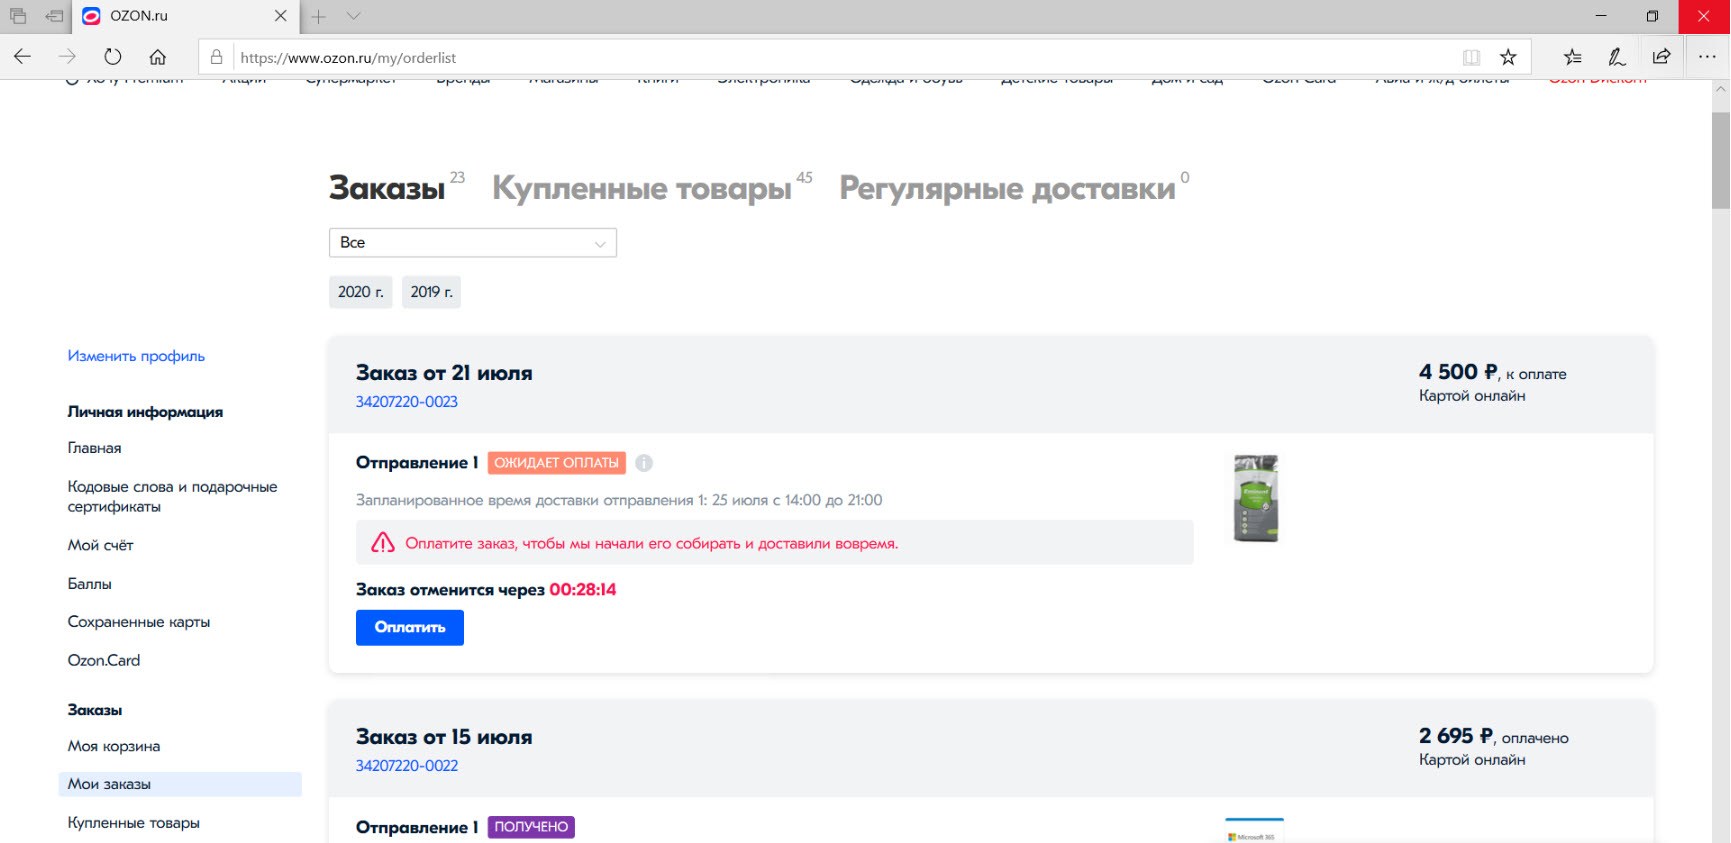The height and width of the screenshot is (843, 1731).
Task: Click the add notes pen icon
Action: point(1616,57)
